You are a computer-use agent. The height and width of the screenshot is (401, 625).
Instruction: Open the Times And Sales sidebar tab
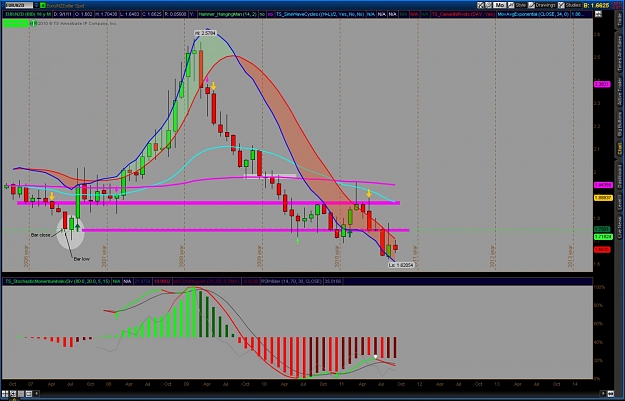point(620,53)
